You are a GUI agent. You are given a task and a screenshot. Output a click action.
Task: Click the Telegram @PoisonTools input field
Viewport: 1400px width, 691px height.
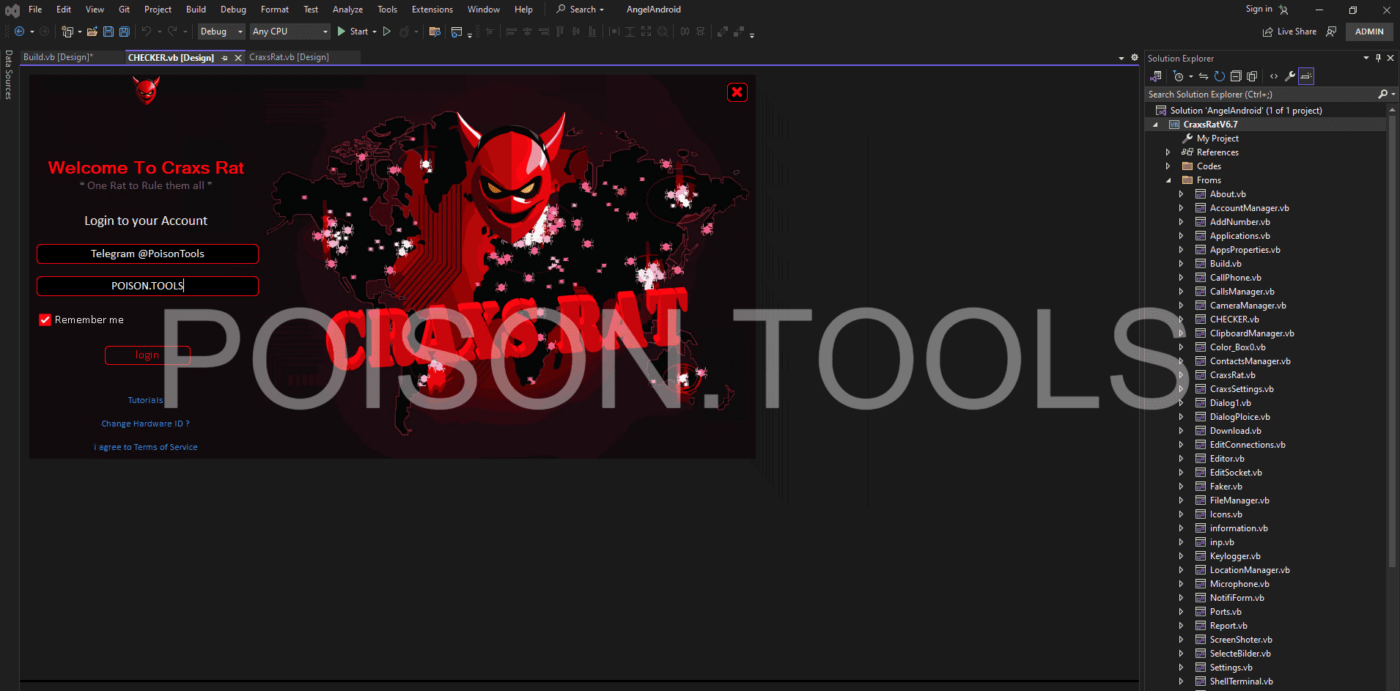point(148,254)
